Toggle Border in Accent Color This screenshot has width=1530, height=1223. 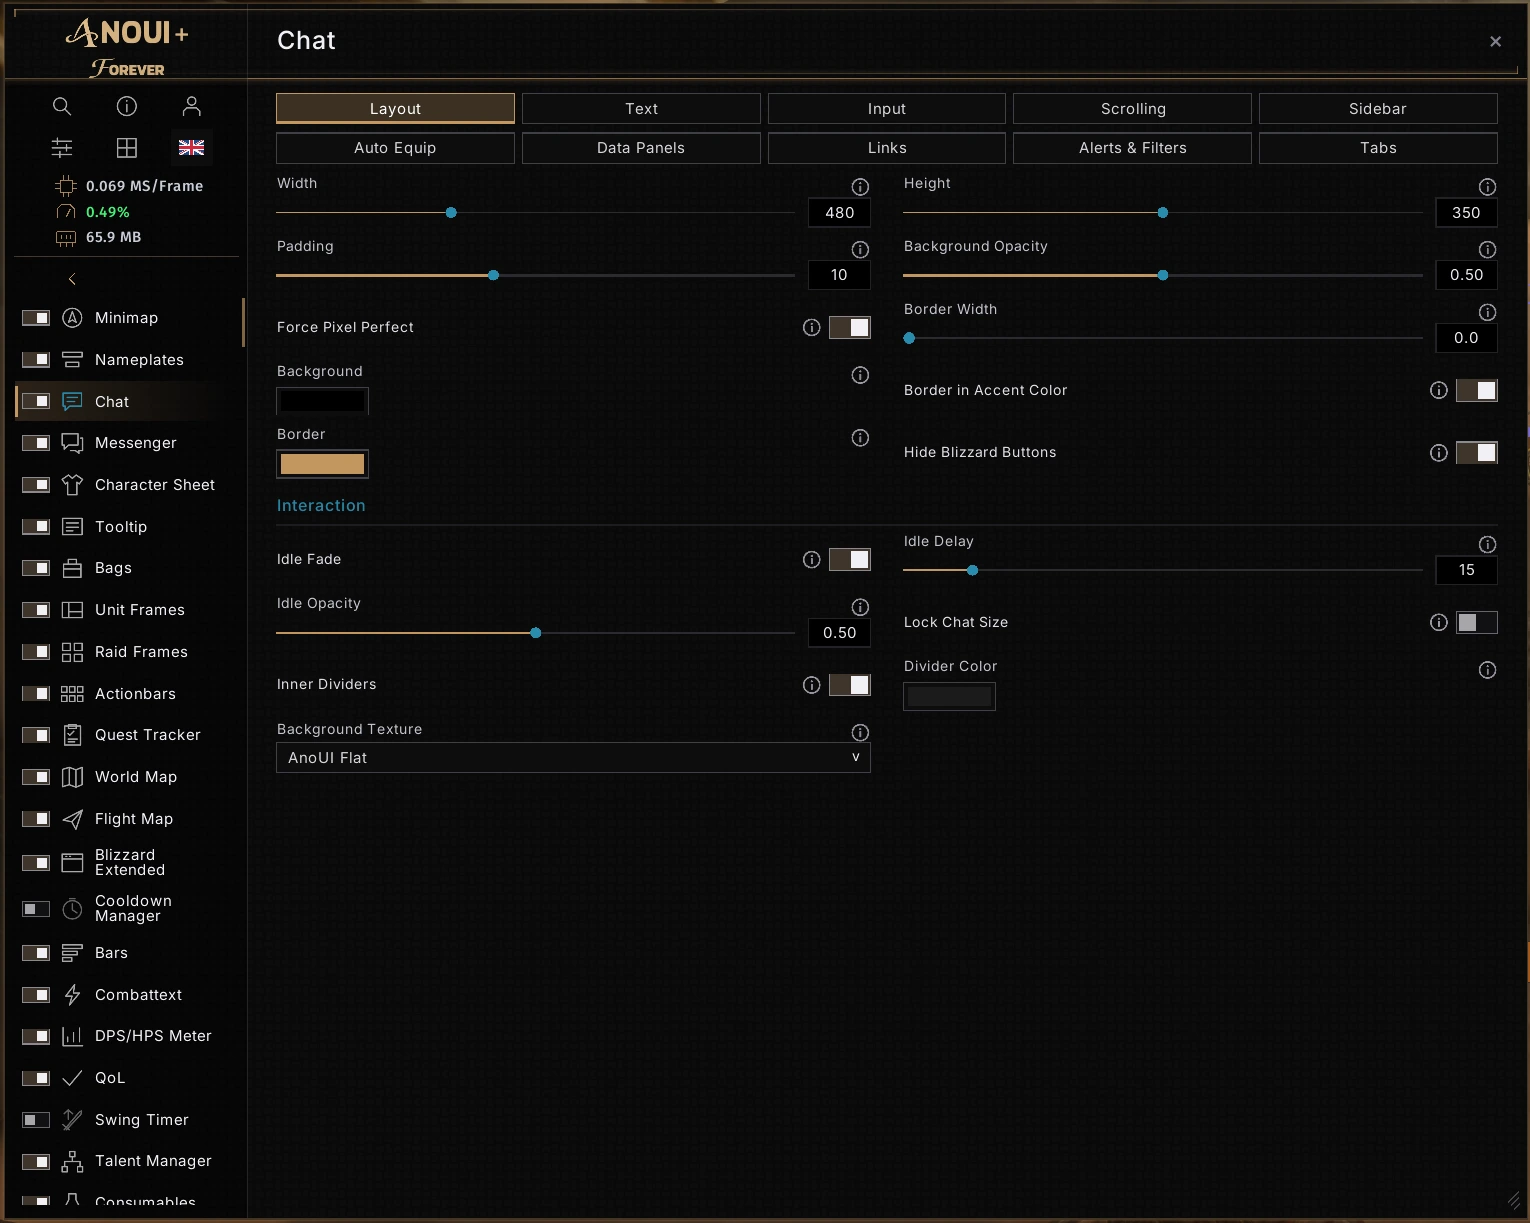click(1477, 390)
